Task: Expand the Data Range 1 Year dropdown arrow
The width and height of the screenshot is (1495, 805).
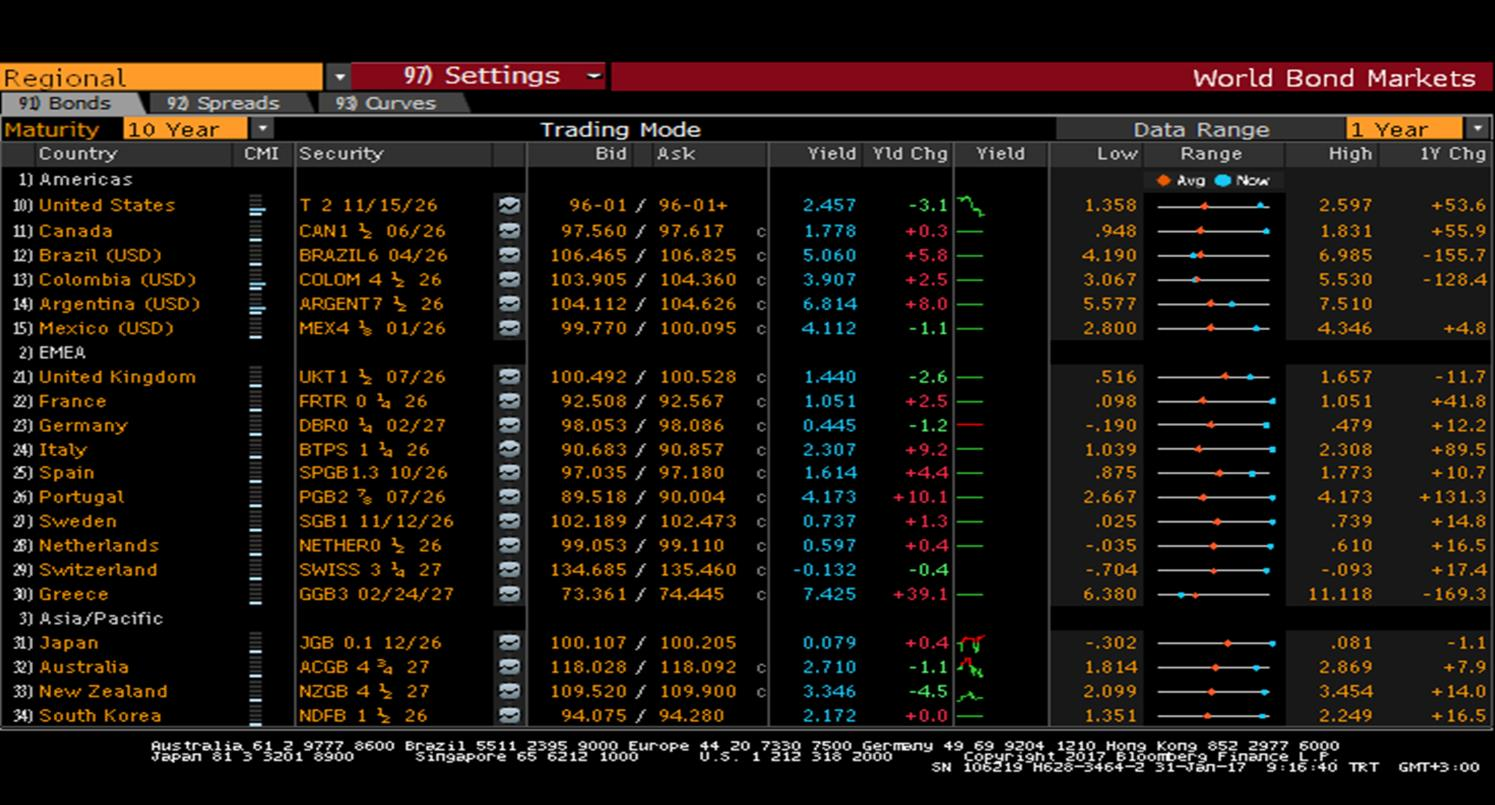Action: [1478, 129]
